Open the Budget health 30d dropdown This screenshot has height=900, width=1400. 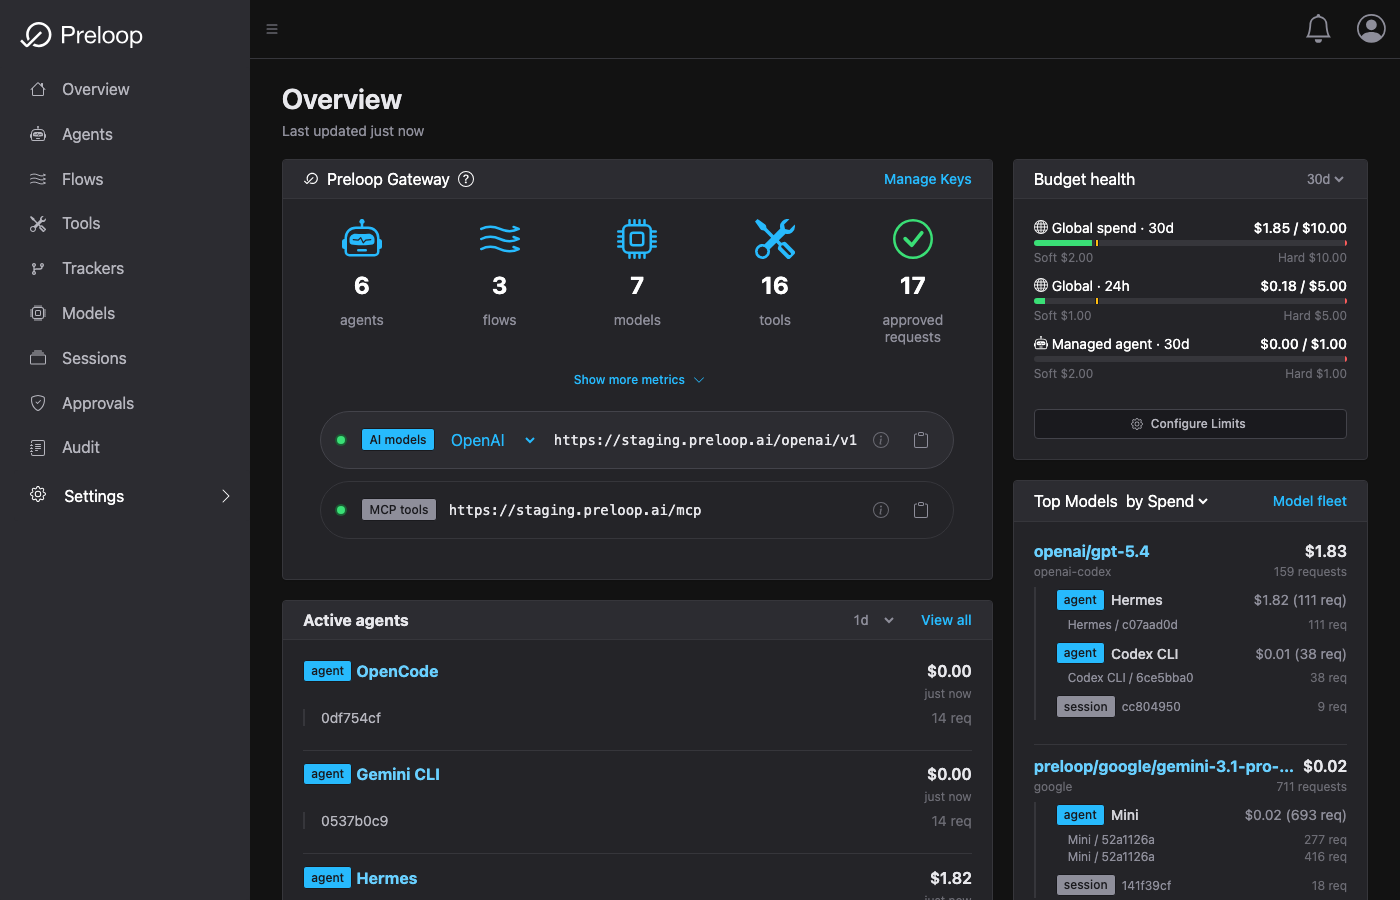pyautogui.click(x=1325, y=179)
